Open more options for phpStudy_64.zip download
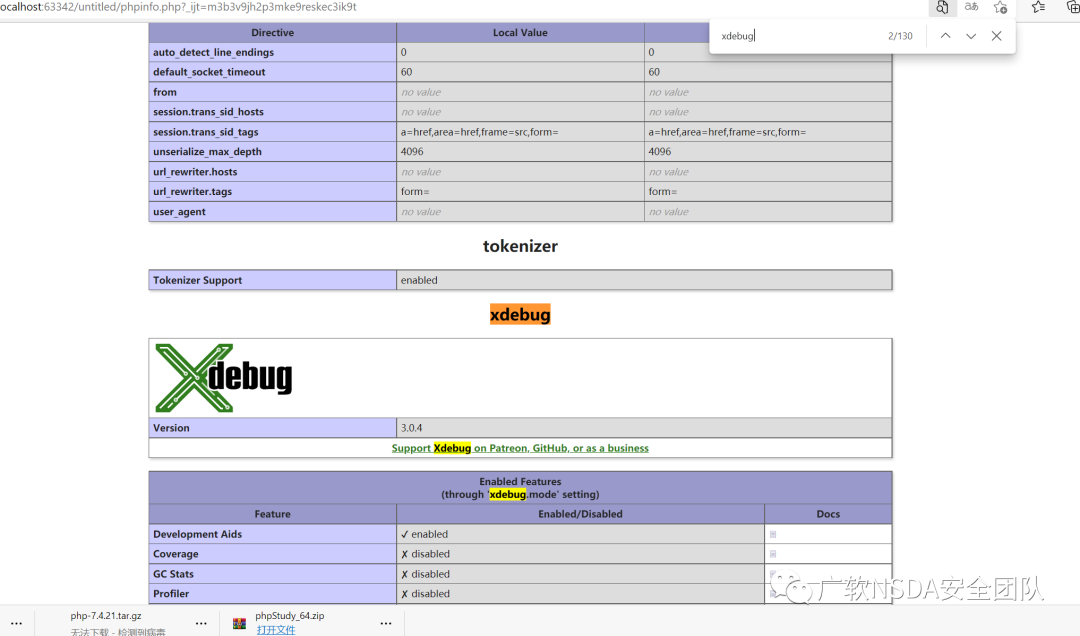 (x=386, y=624)
